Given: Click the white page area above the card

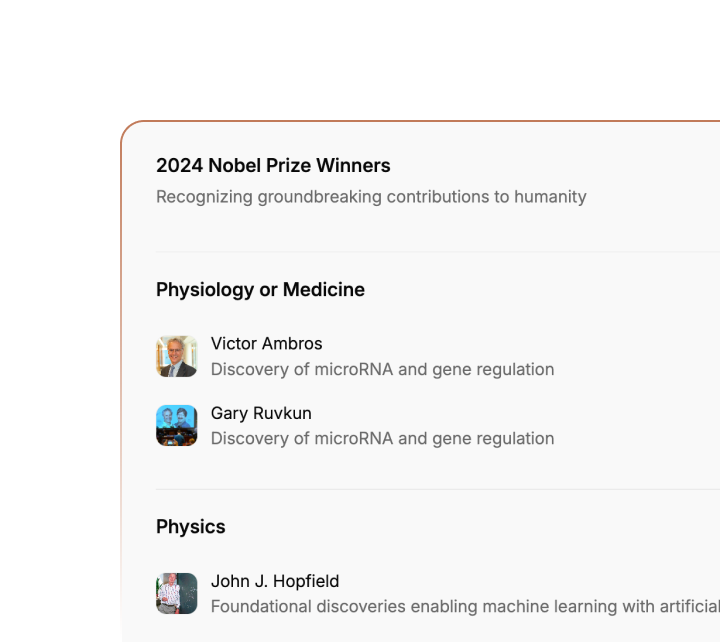Looking at the screenshot, I should [360, 60].
